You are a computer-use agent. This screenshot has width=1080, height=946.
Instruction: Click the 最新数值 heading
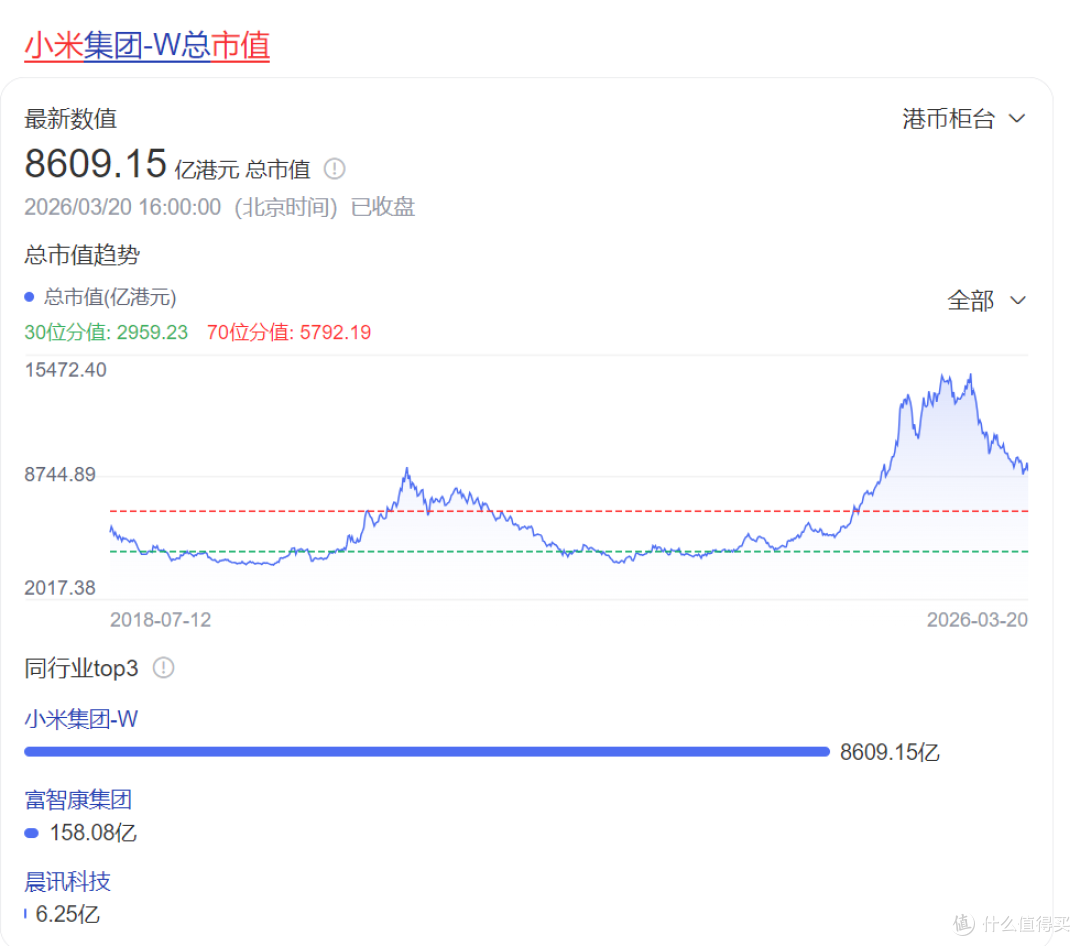[x=70, y=119]
